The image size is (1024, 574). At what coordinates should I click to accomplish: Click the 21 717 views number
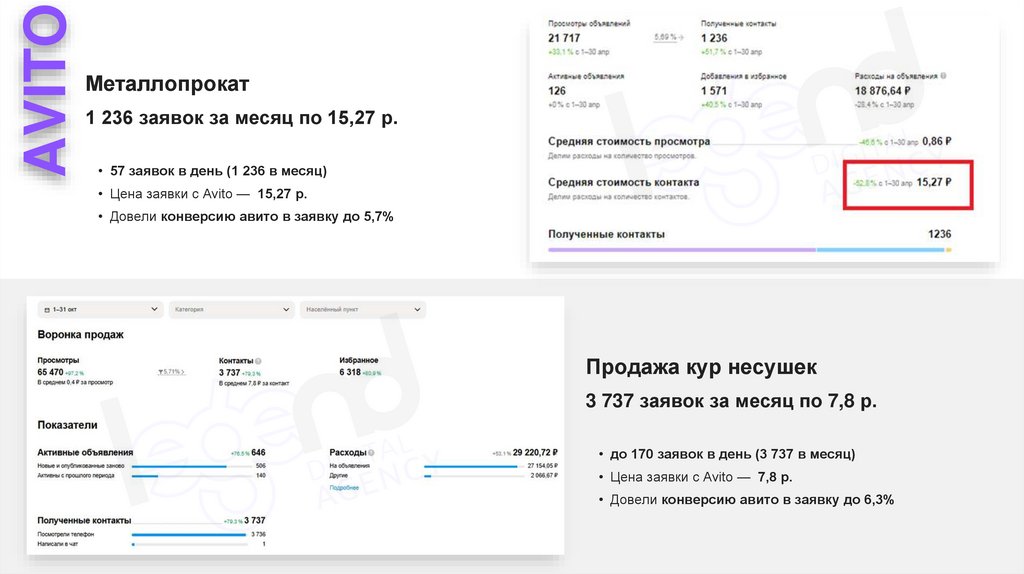(564, 38)
